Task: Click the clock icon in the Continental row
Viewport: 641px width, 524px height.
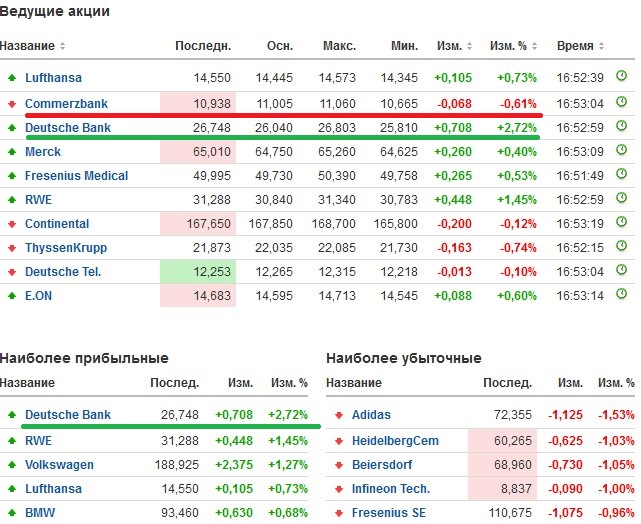Action: [x=621, y=223]
